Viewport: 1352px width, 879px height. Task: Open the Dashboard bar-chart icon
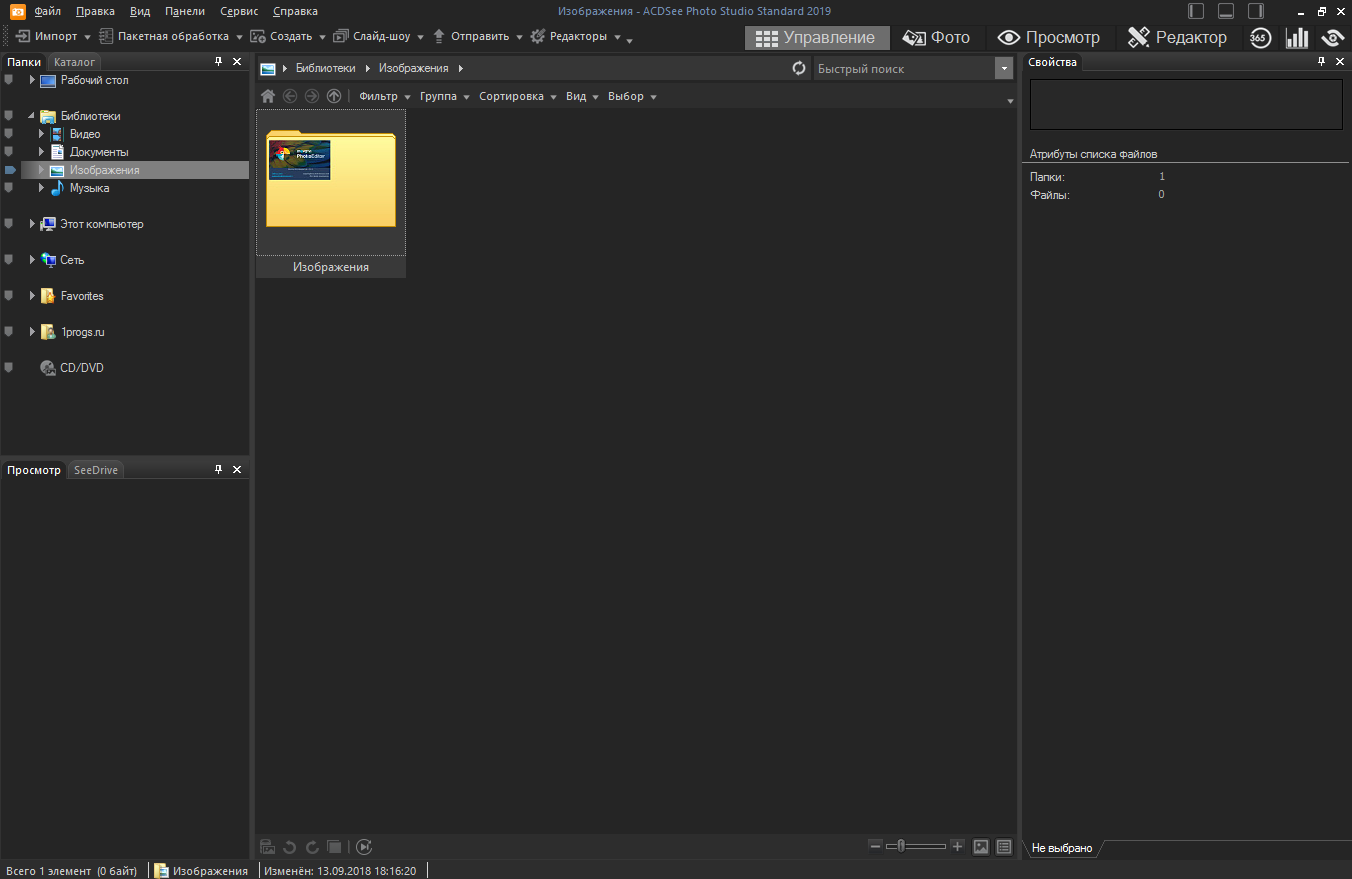pyautogui.click(x=1297, y=38)
